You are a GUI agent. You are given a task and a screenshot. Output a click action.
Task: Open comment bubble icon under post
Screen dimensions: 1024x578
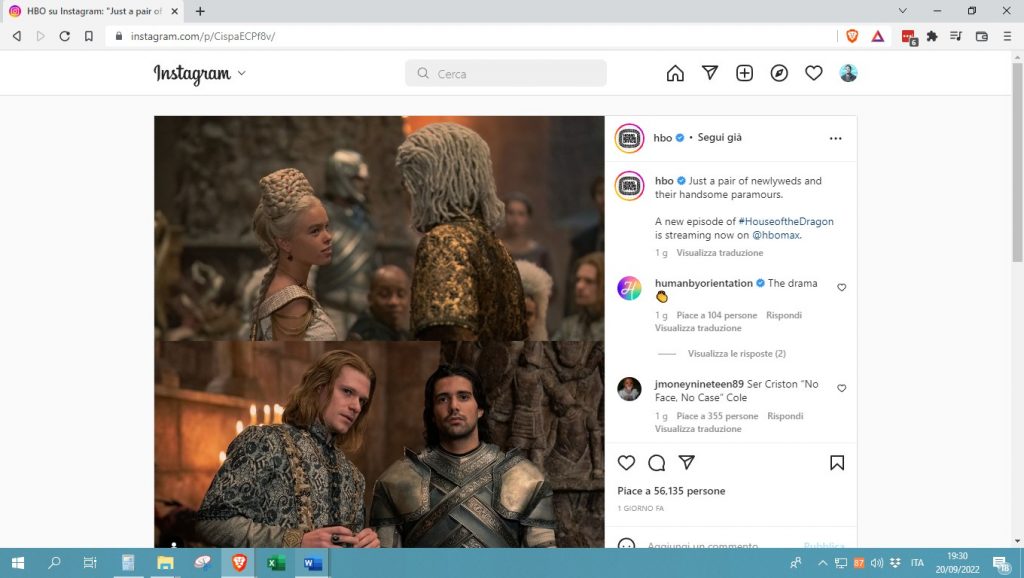tap(657, 463)
